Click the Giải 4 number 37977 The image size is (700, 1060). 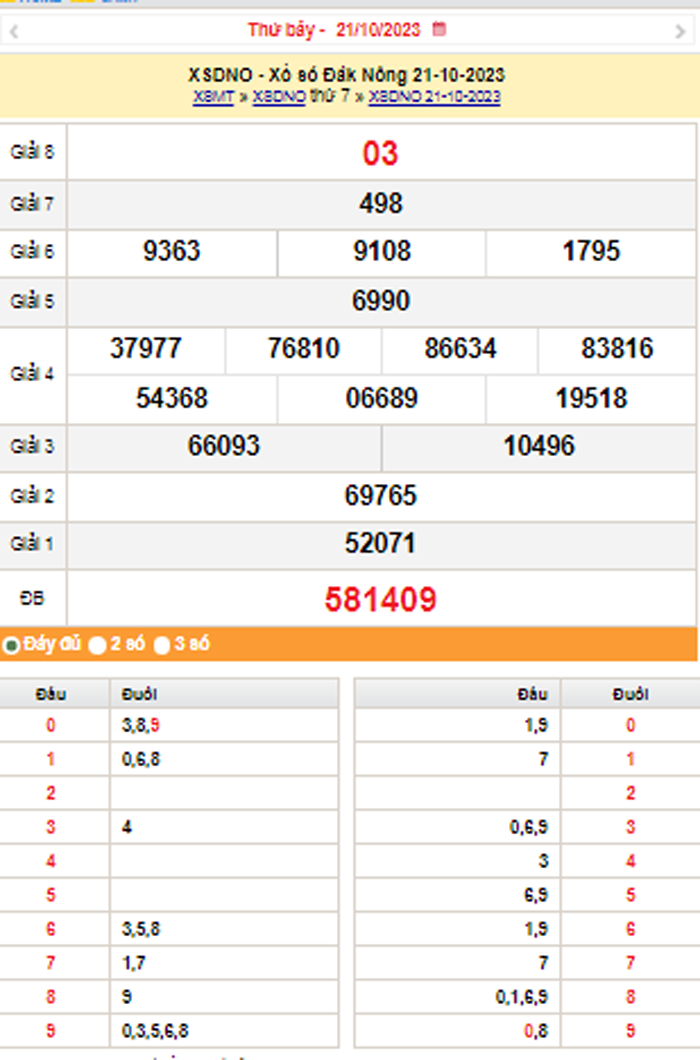pyautogui.click(x=146, y=349)
